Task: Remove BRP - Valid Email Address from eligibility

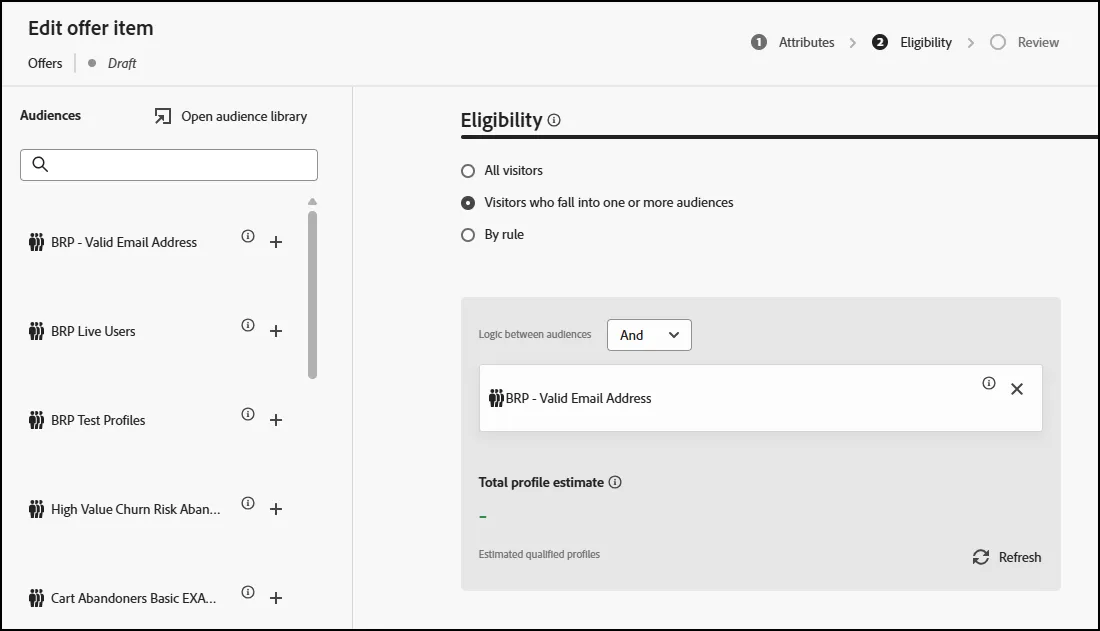Action: [1017, 389]
